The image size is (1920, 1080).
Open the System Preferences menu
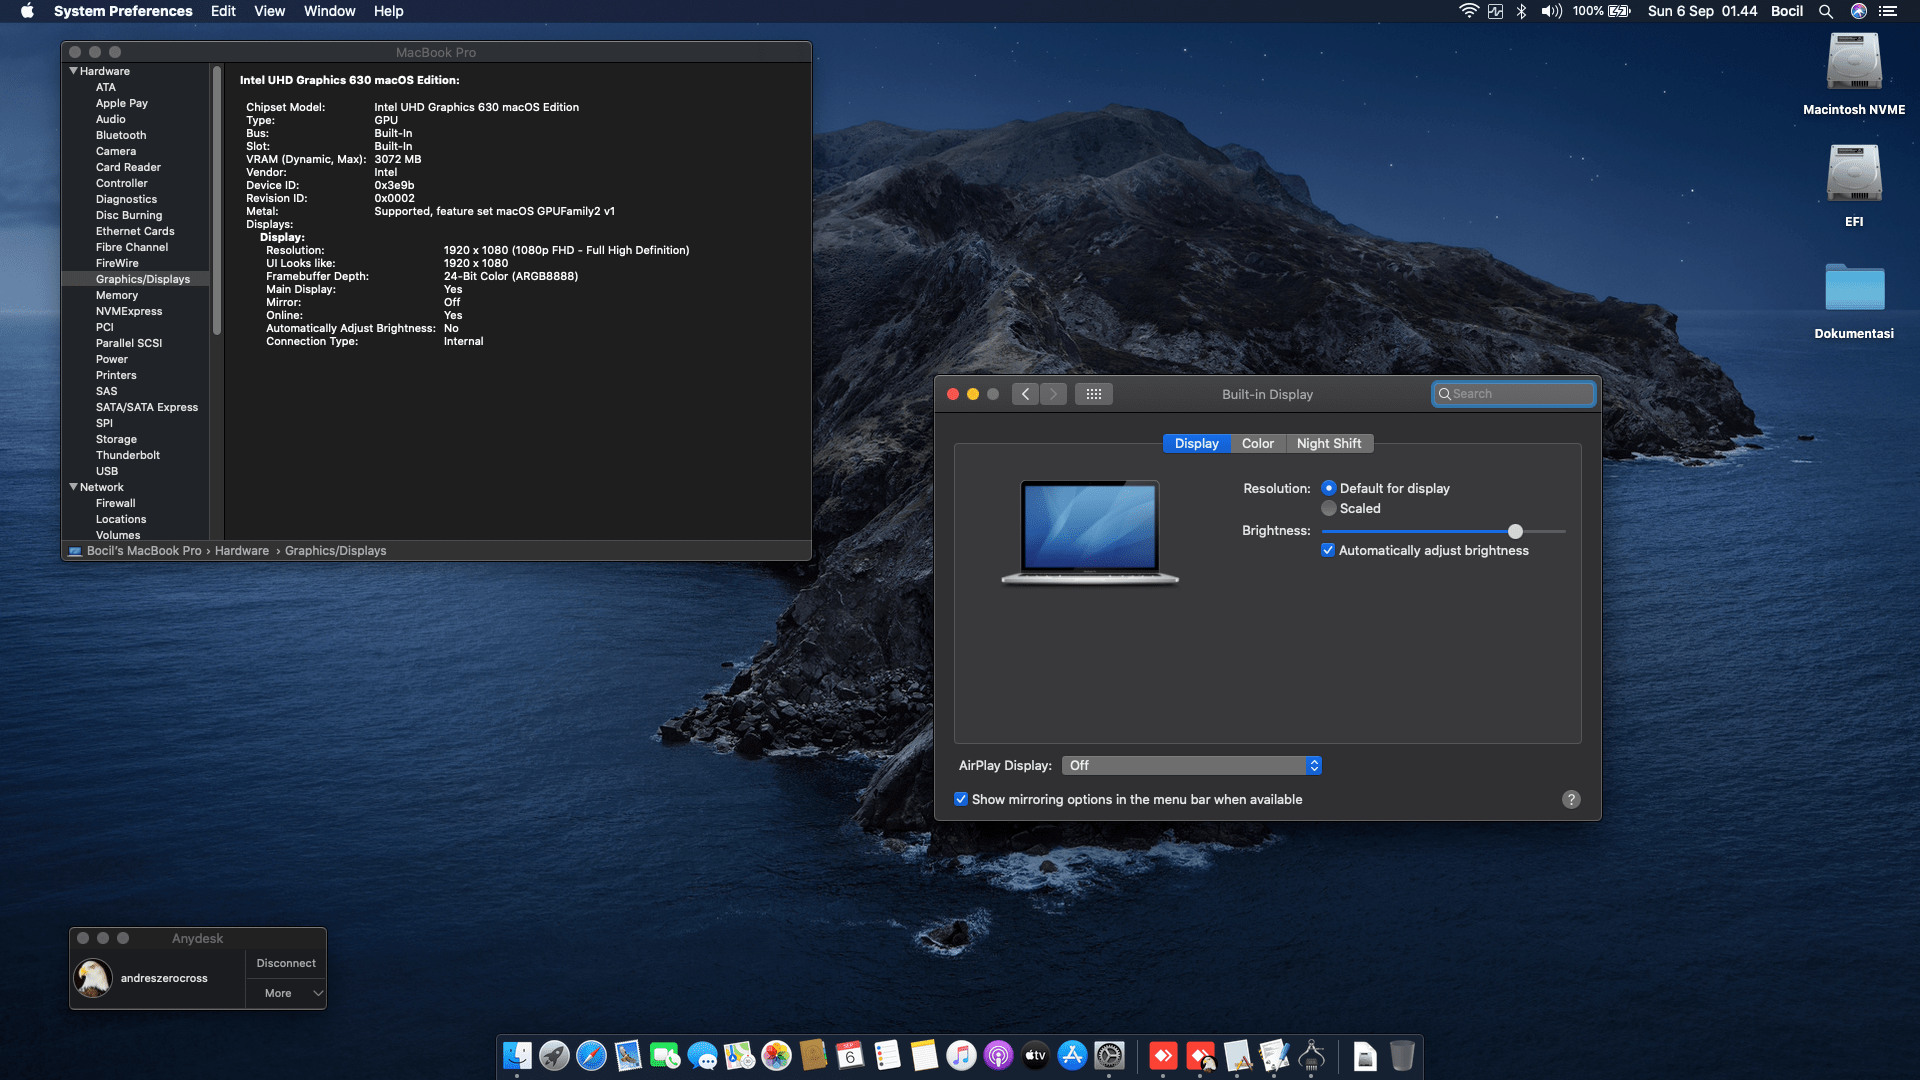(123, 11)
